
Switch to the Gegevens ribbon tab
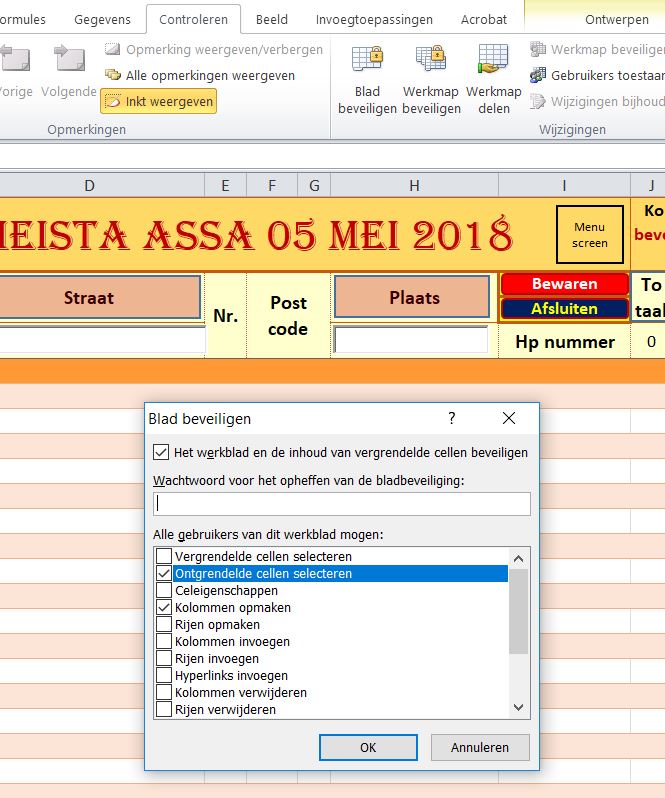tap(102, 19)
